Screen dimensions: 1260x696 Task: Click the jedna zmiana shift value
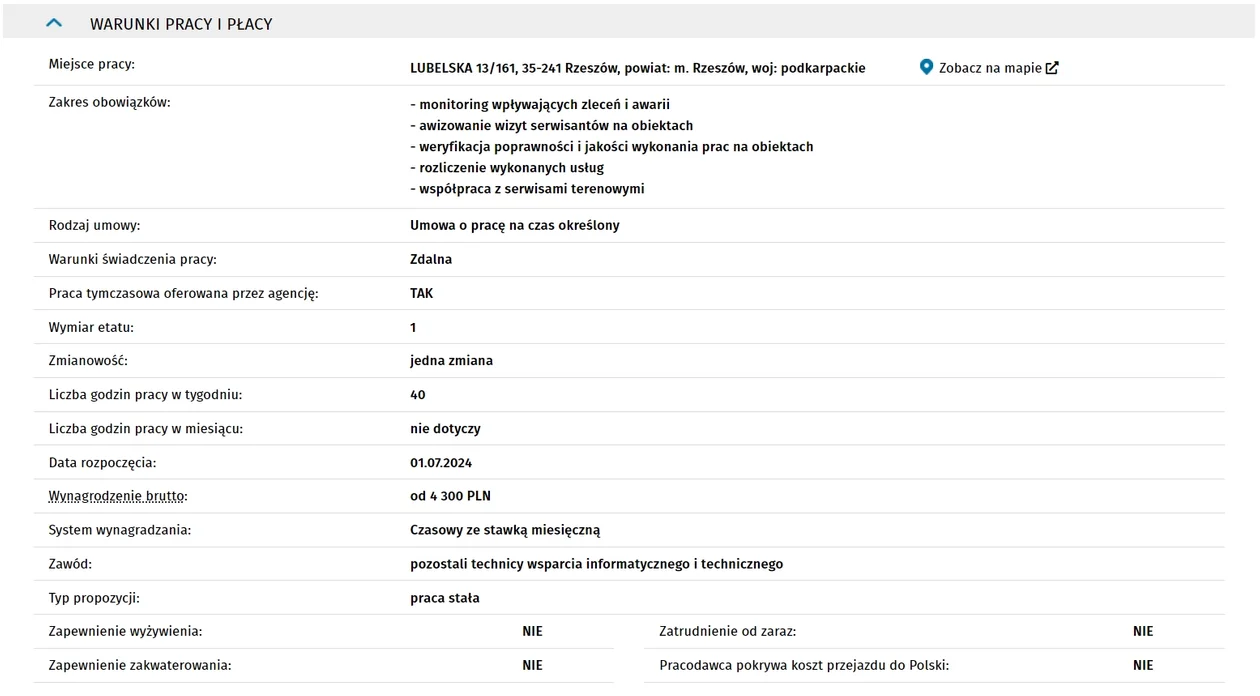tap(451, 360)
